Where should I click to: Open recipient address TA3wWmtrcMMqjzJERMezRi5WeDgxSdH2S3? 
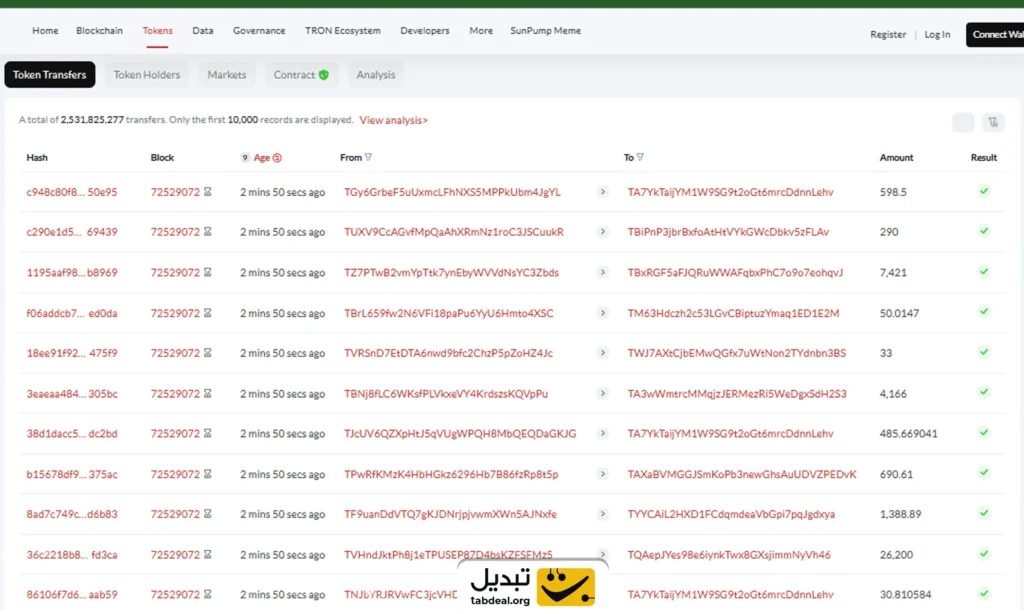click(x=737, y=393)
